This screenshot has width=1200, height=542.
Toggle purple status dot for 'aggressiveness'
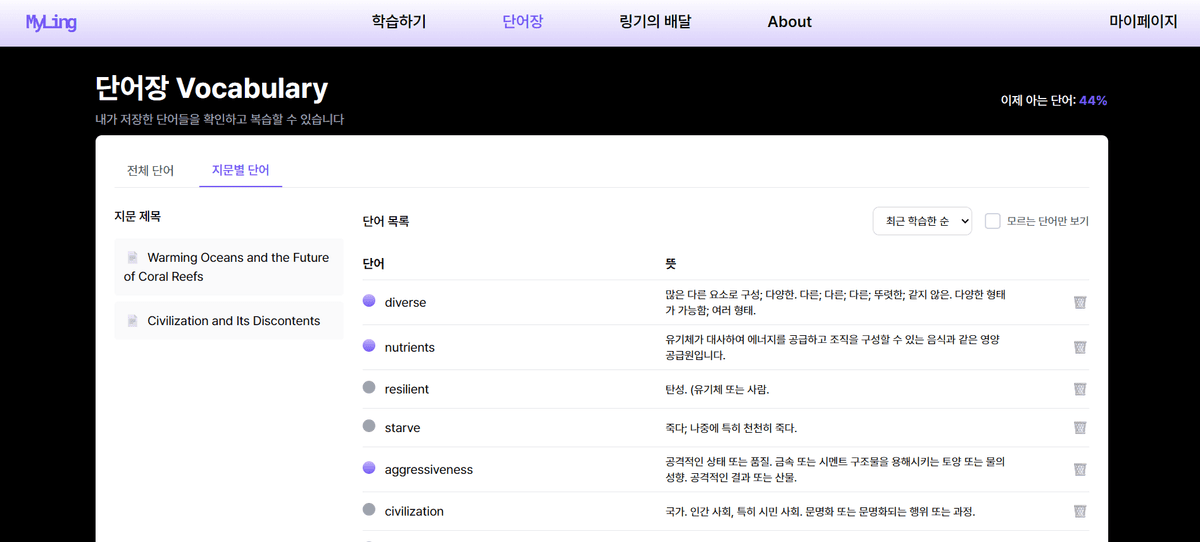tap(369, 468)
